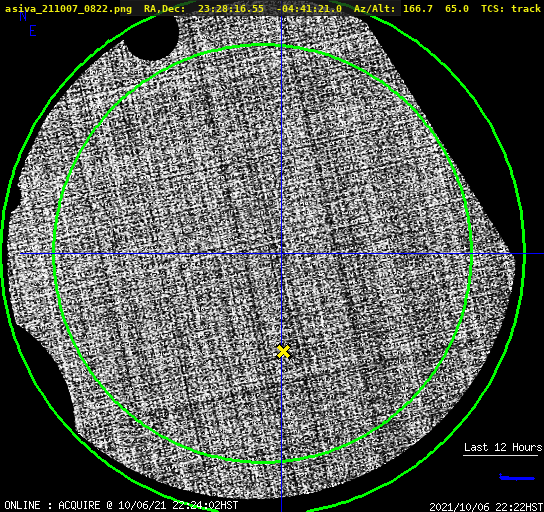Click the blue N north compass label
The width and height of the screenshot is (544, 512).
pos(23,16)
